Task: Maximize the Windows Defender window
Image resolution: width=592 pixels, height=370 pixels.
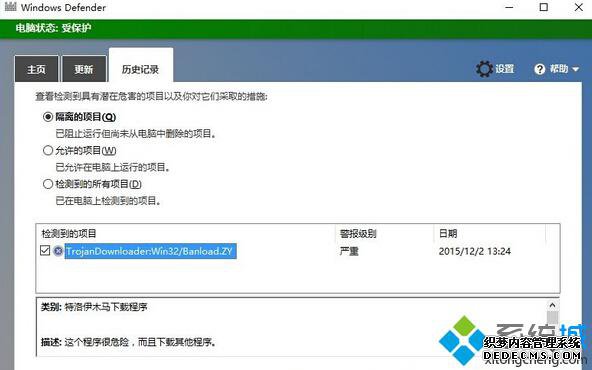Action: click(x=544, y=7)
